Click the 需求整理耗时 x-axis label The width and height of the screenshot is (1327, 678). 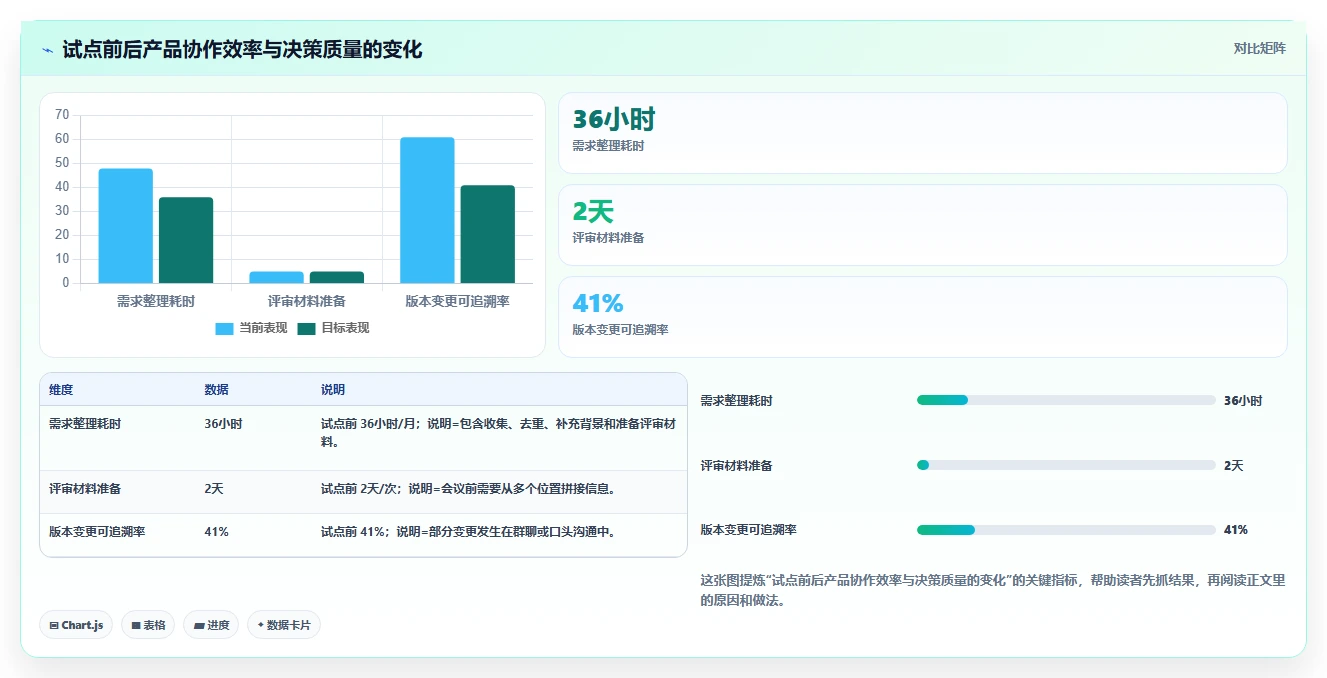click(156, 301)
